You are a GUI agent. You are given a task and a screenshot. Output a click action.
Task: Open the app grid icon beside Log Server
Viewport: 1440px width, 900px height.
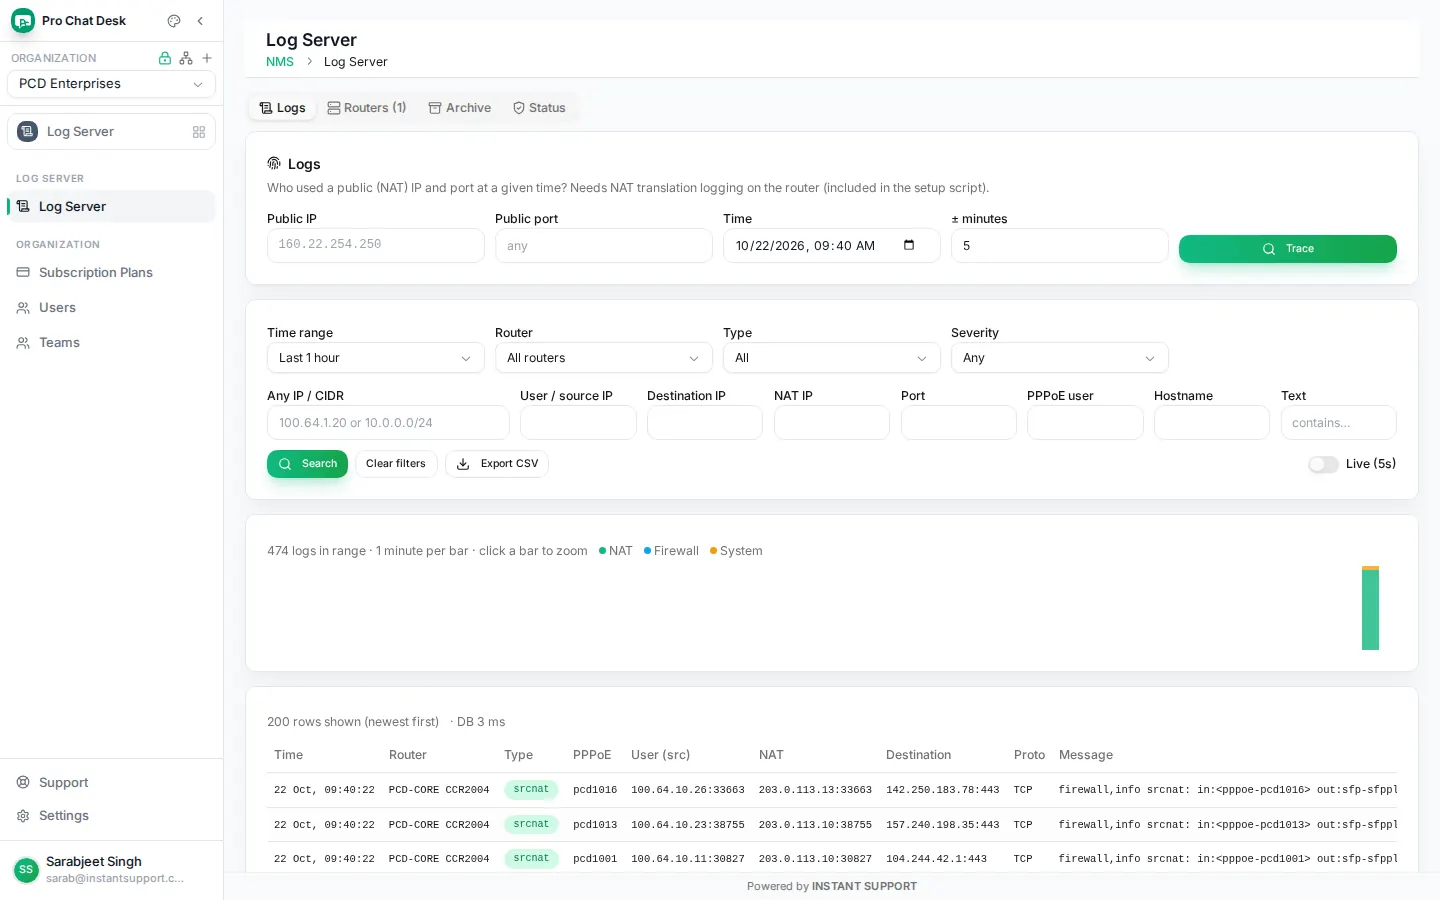tap(199, 132)
